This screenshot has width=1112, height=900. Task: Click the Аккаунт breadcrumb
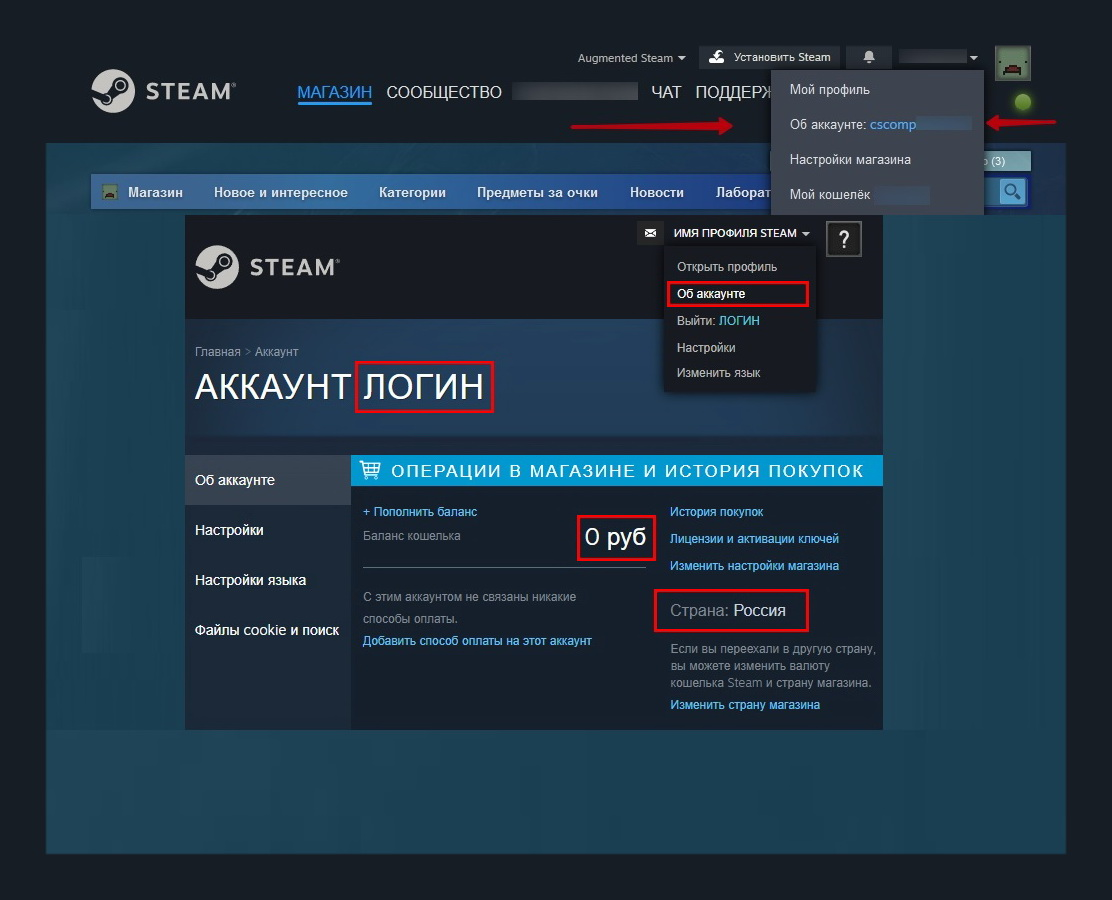coord(276,352)
